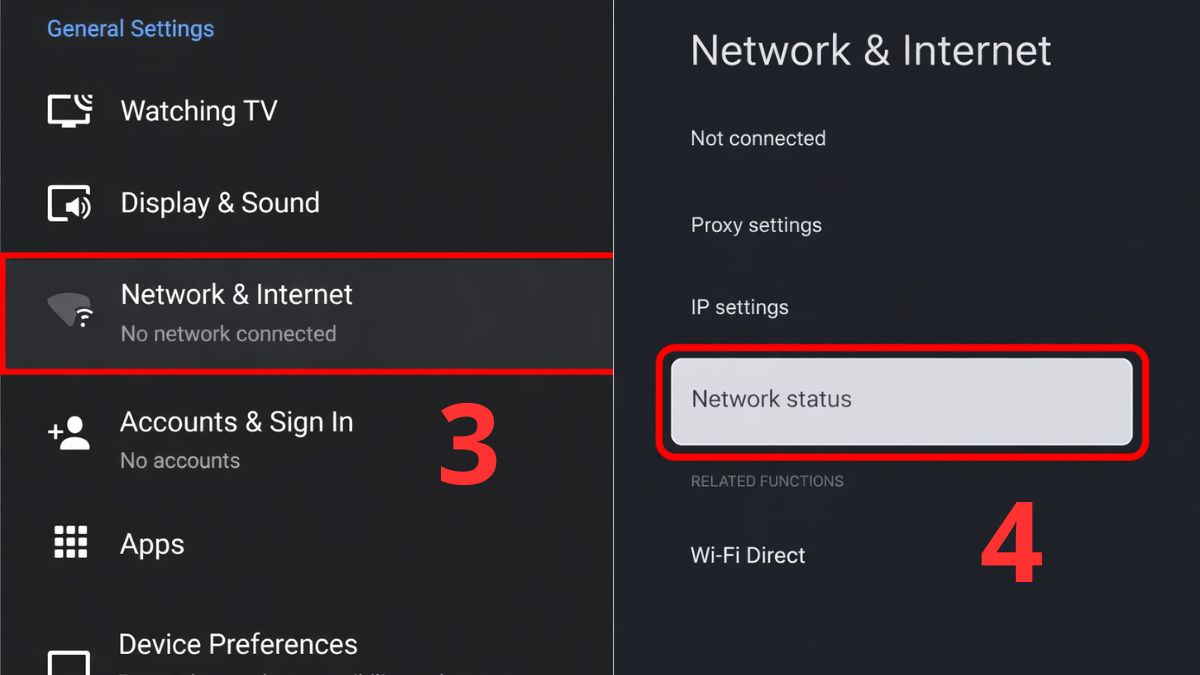Click the Wi-Fi signal icon
This screenshot has width=1200, height=675.
click(x=70, y=312)
